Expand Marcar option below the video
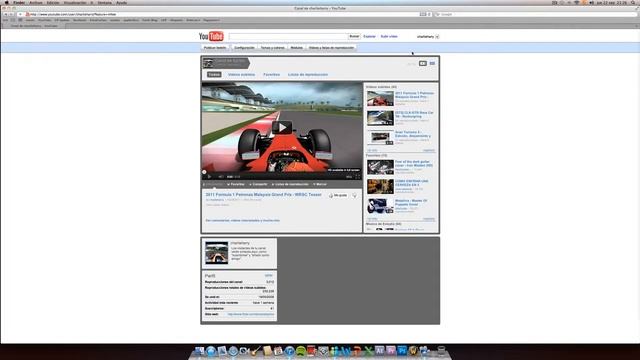 320,184
